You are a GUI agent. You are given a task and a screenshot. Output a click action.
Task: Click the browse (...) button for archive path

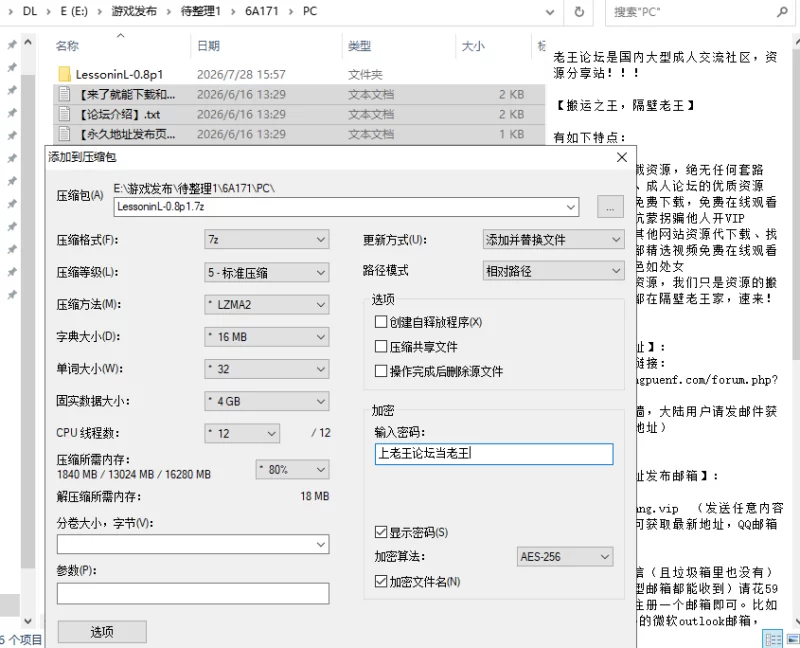[x=610, y=207]
